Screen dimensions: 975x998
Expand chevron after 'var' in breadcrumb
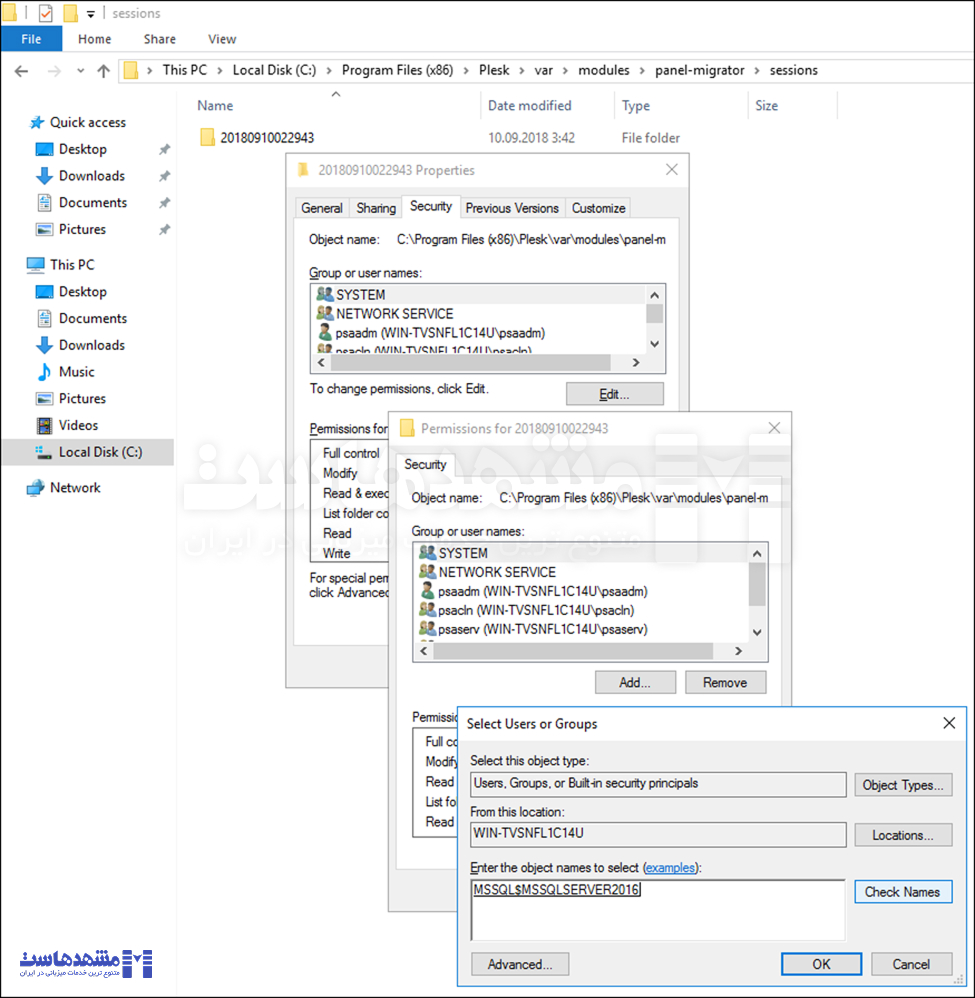[565, 71]
